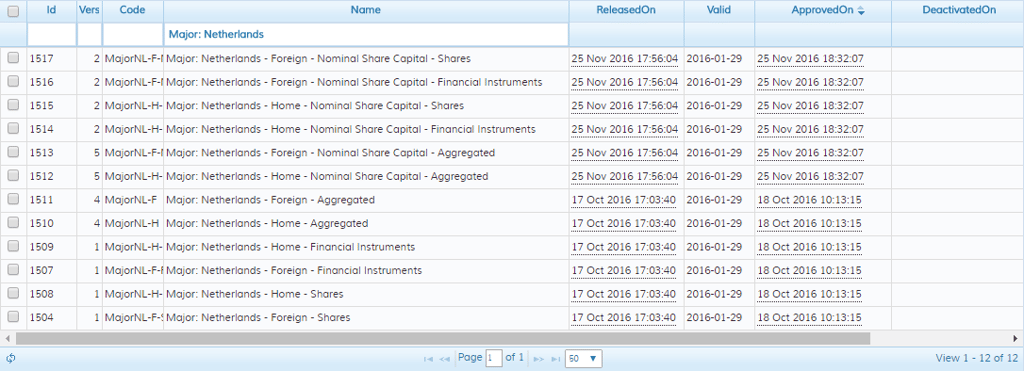Click the Name filter field 'Major: Netherlands'
This screenshot has width=1024, height=371.
366,35
